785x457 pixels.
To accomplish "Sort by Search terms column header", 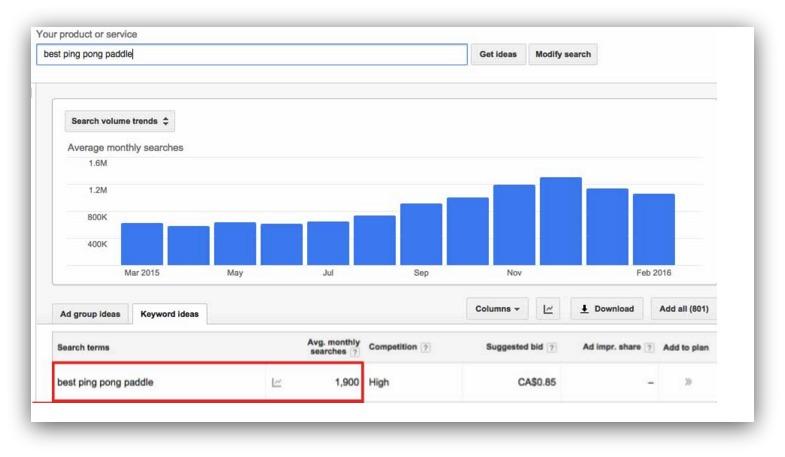I will point(83,347).
